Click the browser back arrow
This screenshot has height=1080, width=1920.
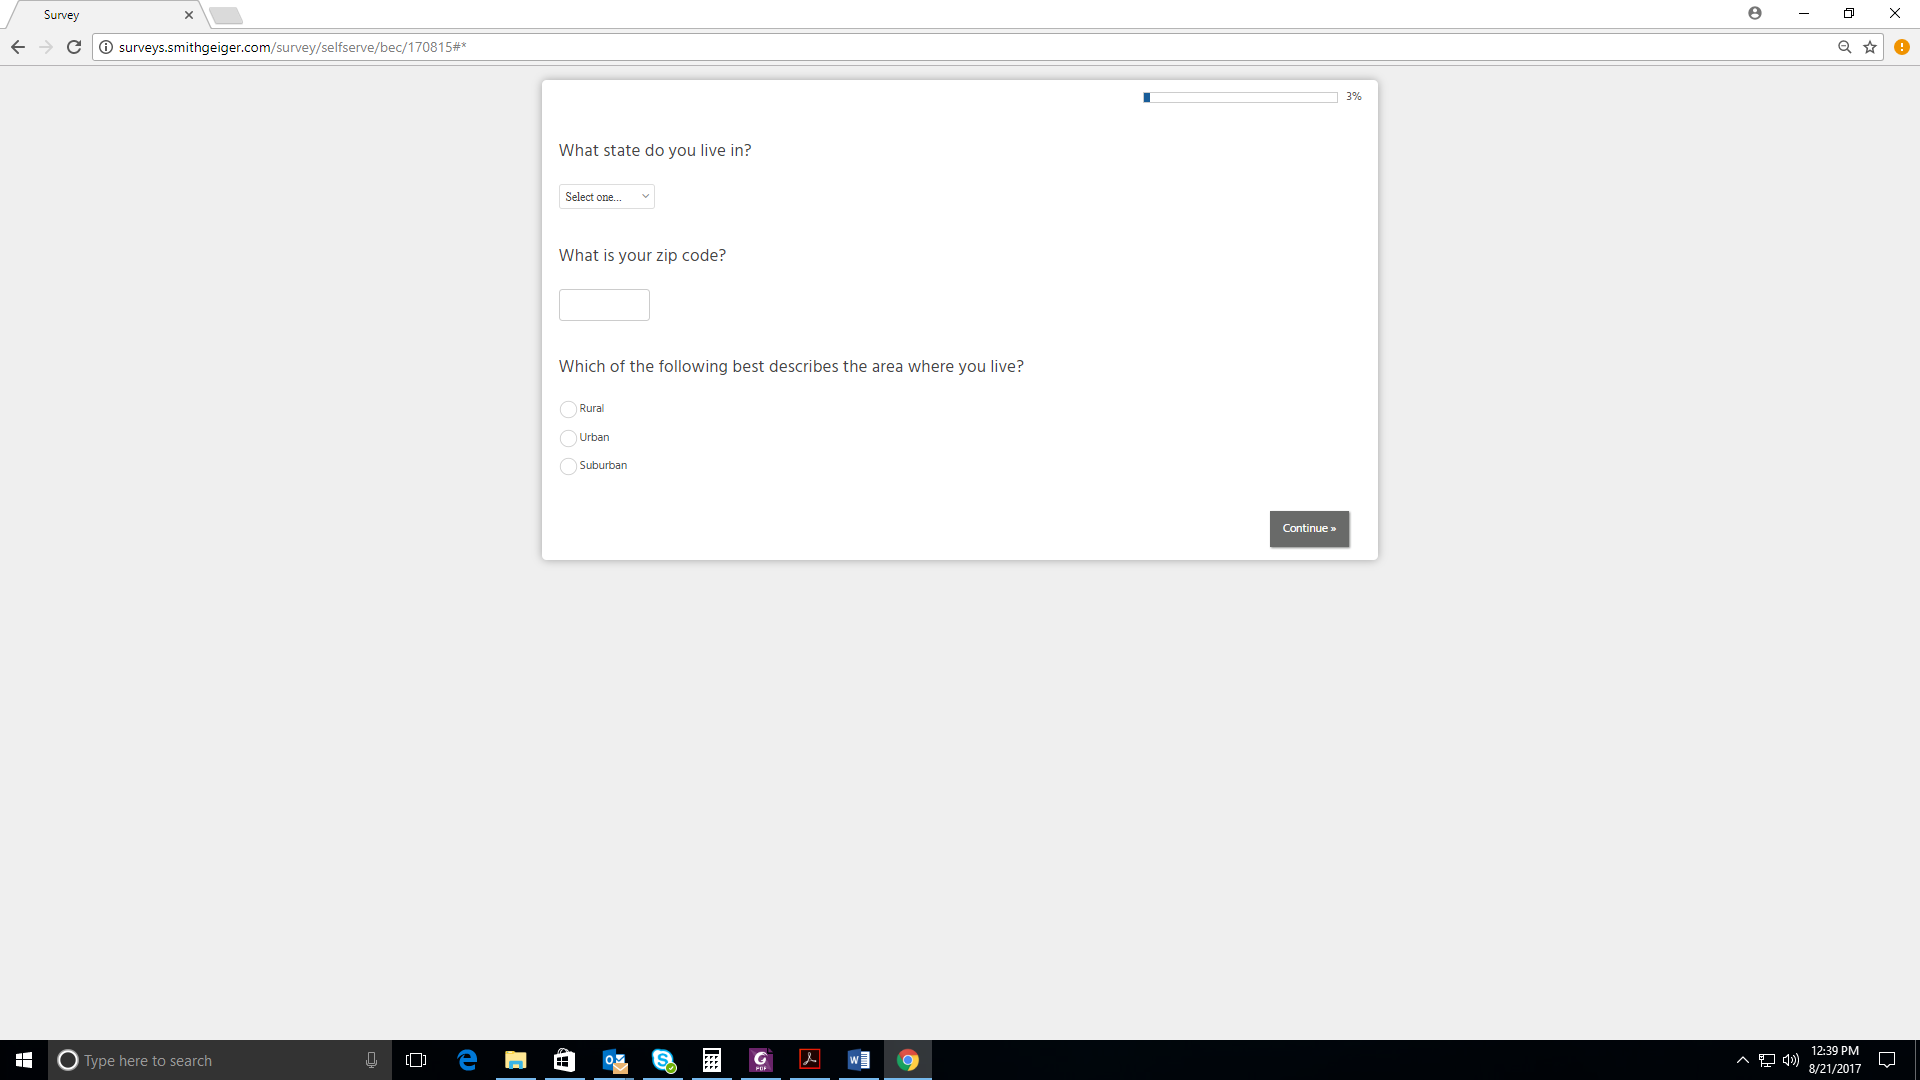(18, 47)
